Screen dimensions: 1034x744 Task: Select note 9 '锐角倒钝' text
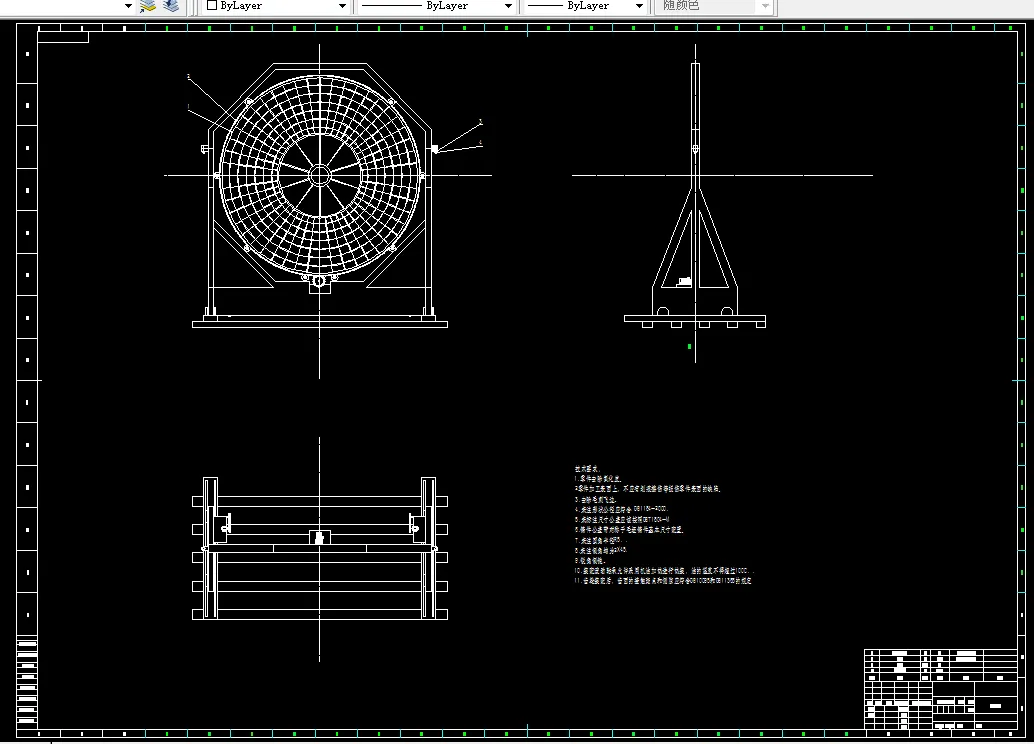point(590,561)
